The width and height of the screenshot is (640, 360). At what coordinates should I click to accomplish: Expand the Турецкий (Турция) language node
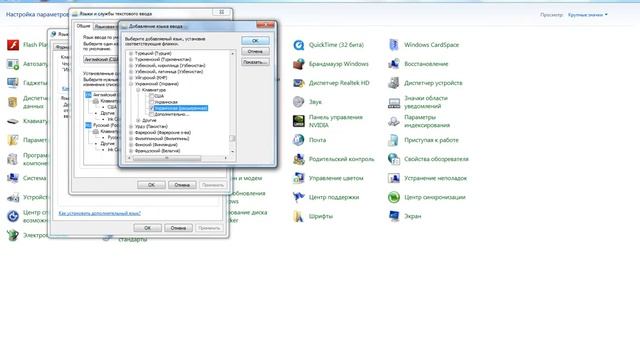pyautogui.click(x=131, y=53)
